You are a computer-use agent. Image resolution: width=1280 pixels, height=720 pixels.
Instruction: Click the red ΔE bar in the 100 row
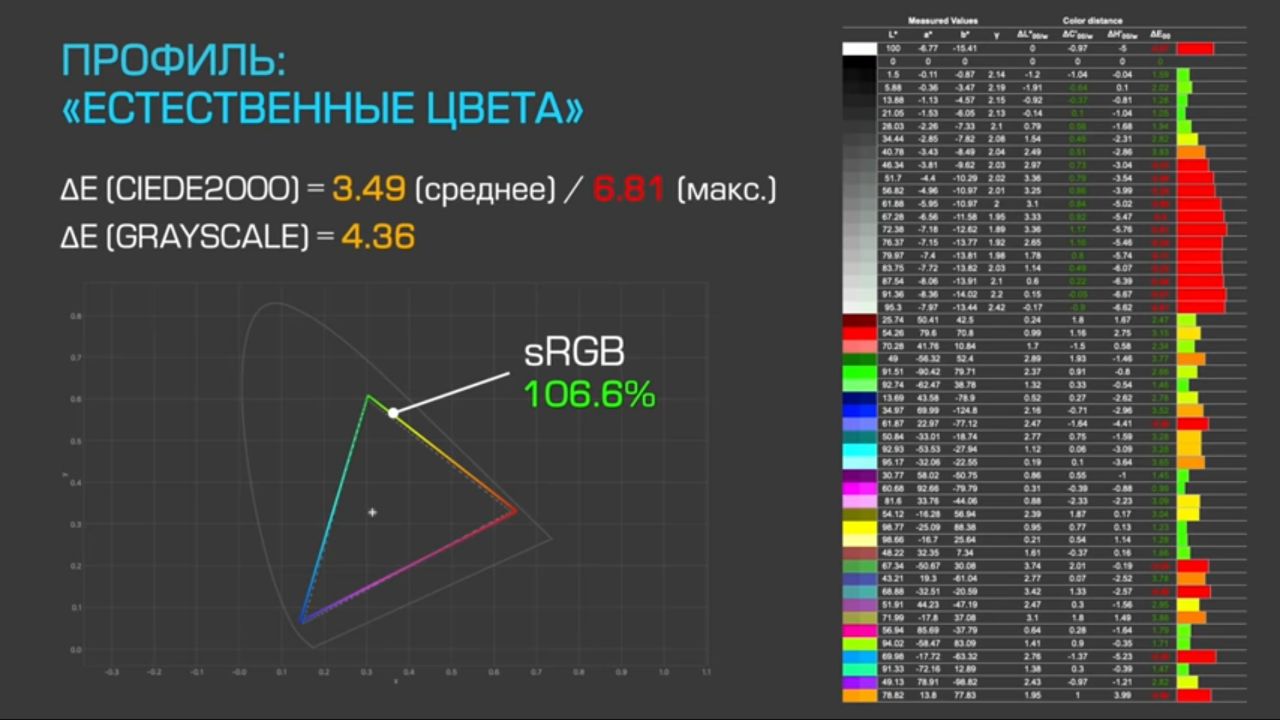tap(1195, 48)
